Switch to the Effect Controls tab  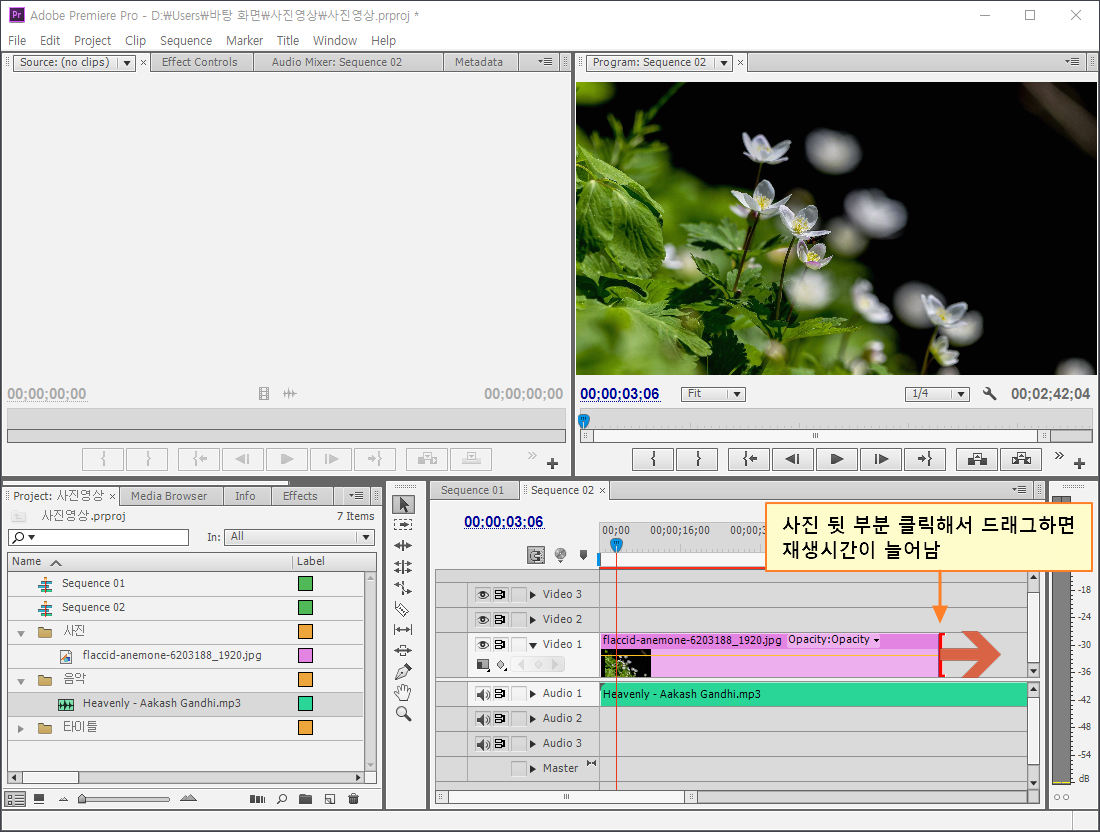click(200, 62)
